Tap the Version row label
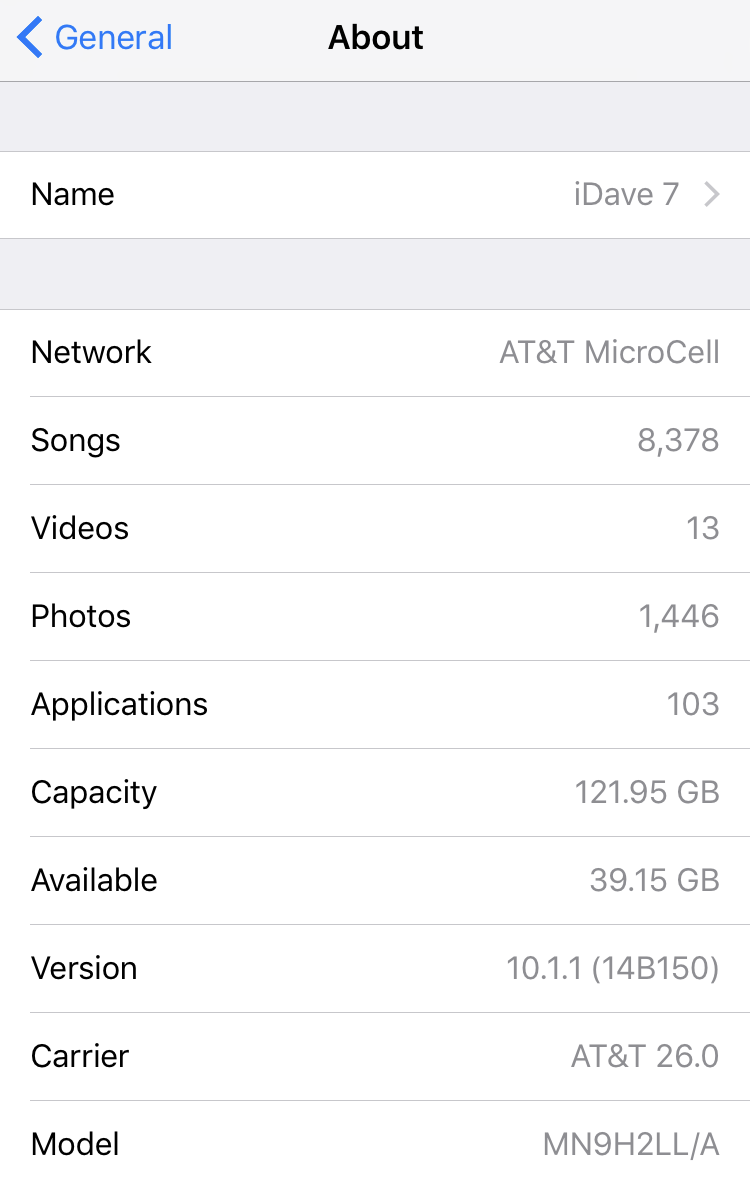 (x=84, y=968)
